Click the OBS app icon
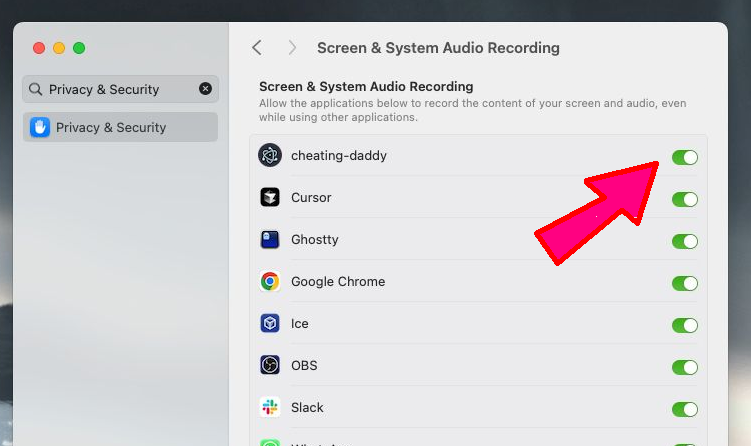This screenshot has height=446, width=751. [270, 365]
